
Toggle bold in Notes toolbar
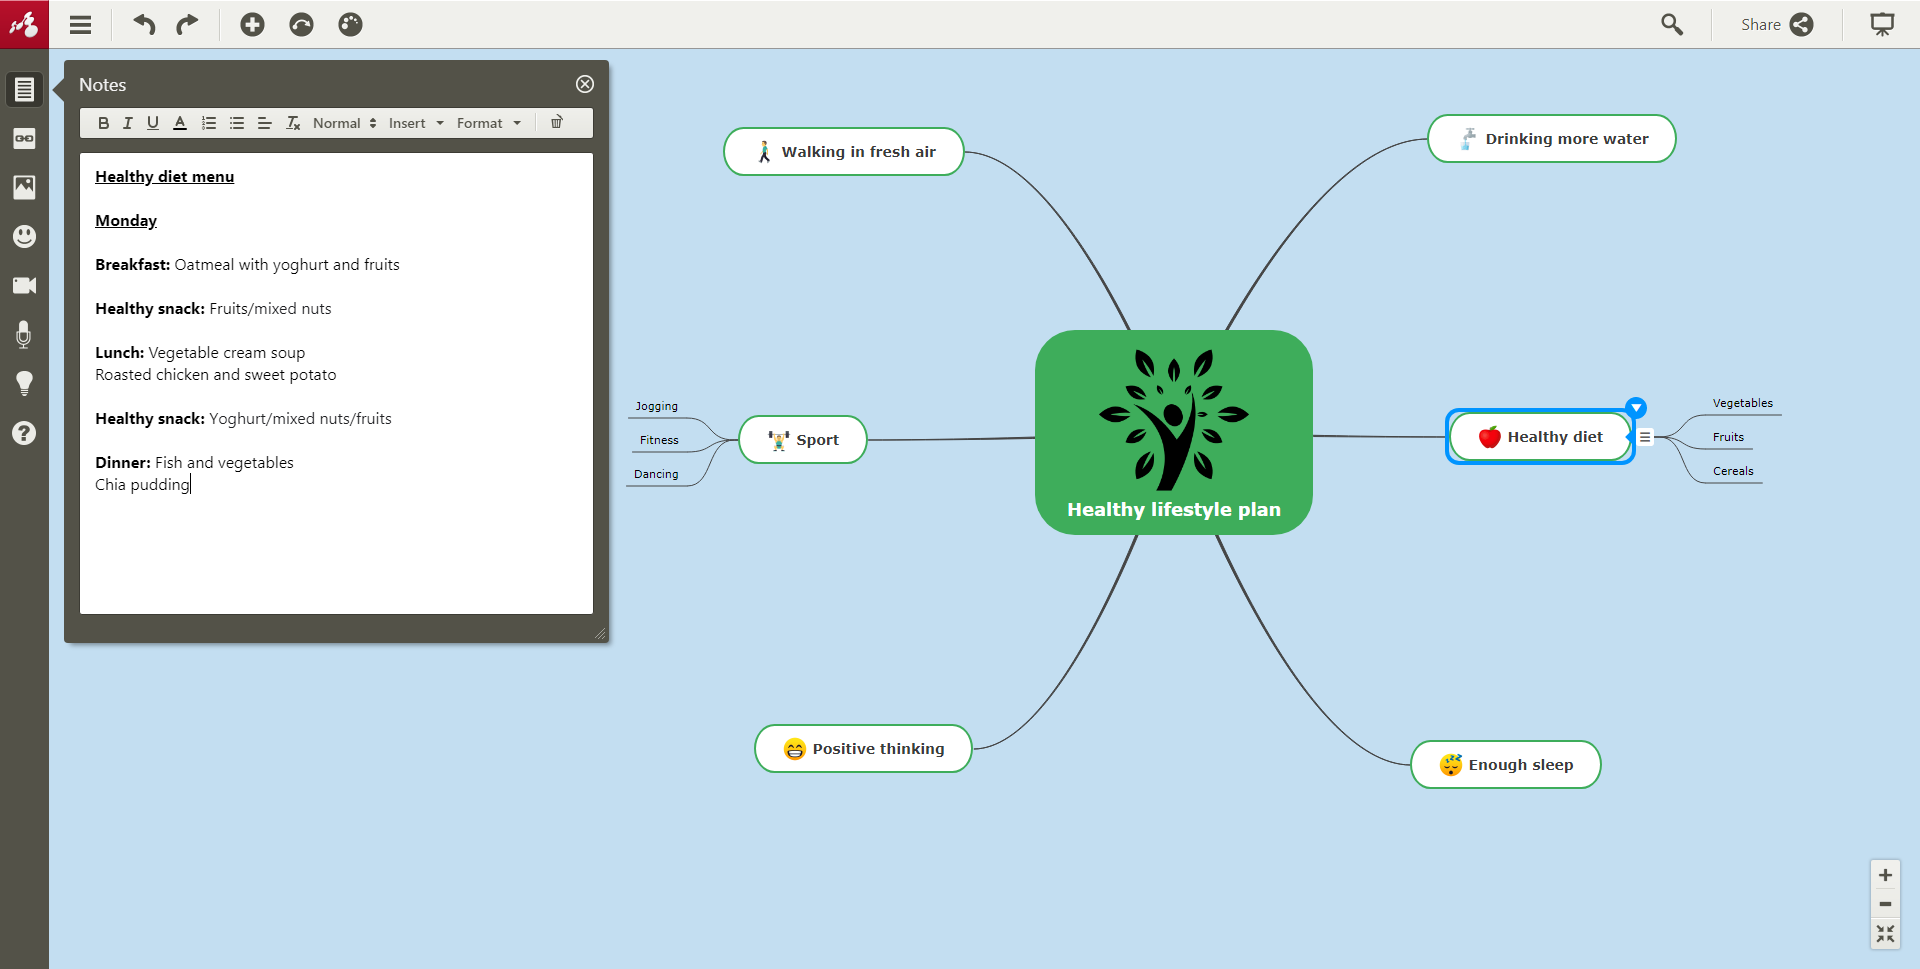[x=103, y=123]
